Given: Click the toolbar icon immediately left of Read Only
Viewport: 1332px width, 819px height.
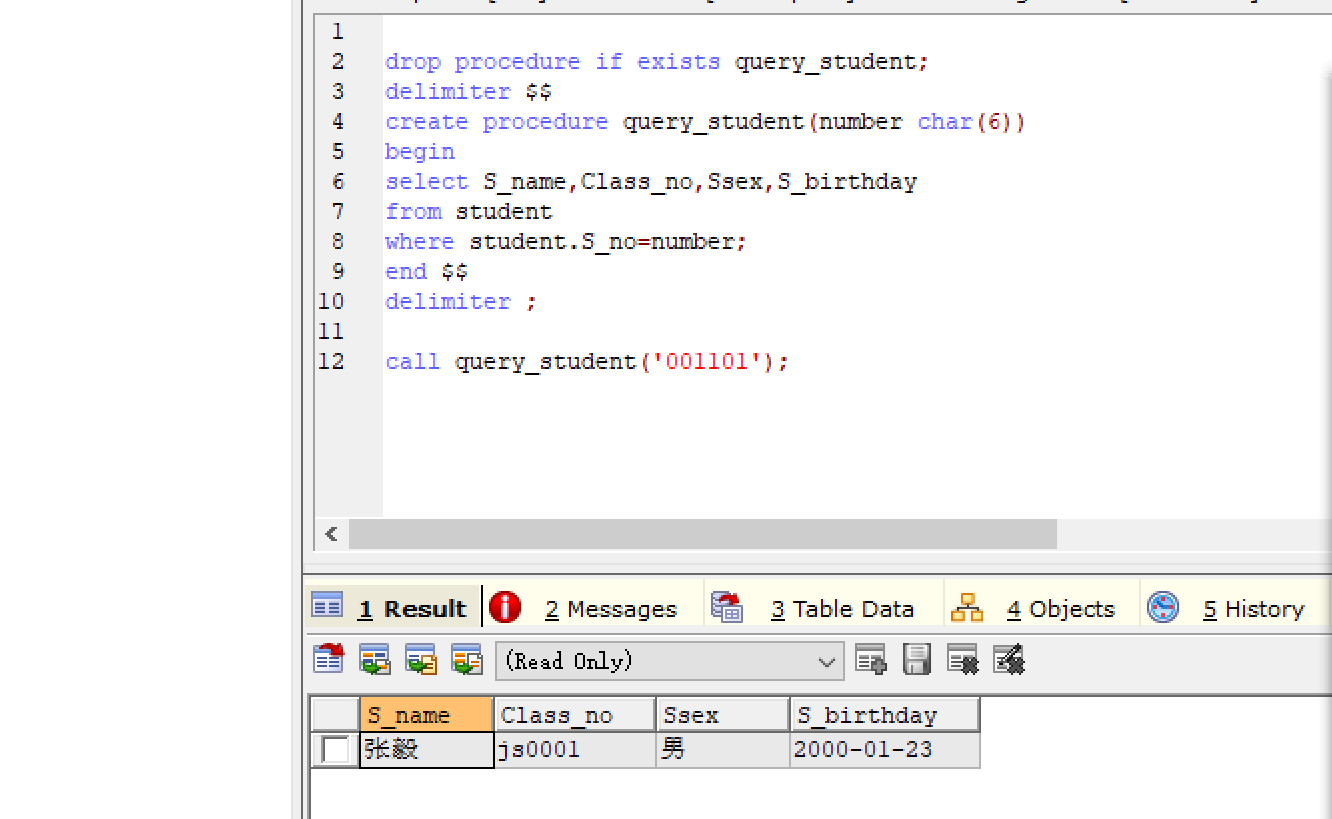Looking at the screenshot, I should [x=467, y=660].
